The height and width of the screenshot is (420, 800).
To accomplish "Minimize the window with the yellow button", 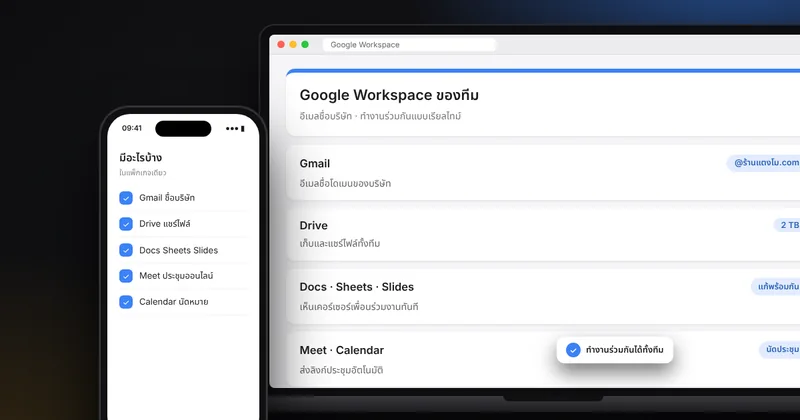I will pos(293,44).
